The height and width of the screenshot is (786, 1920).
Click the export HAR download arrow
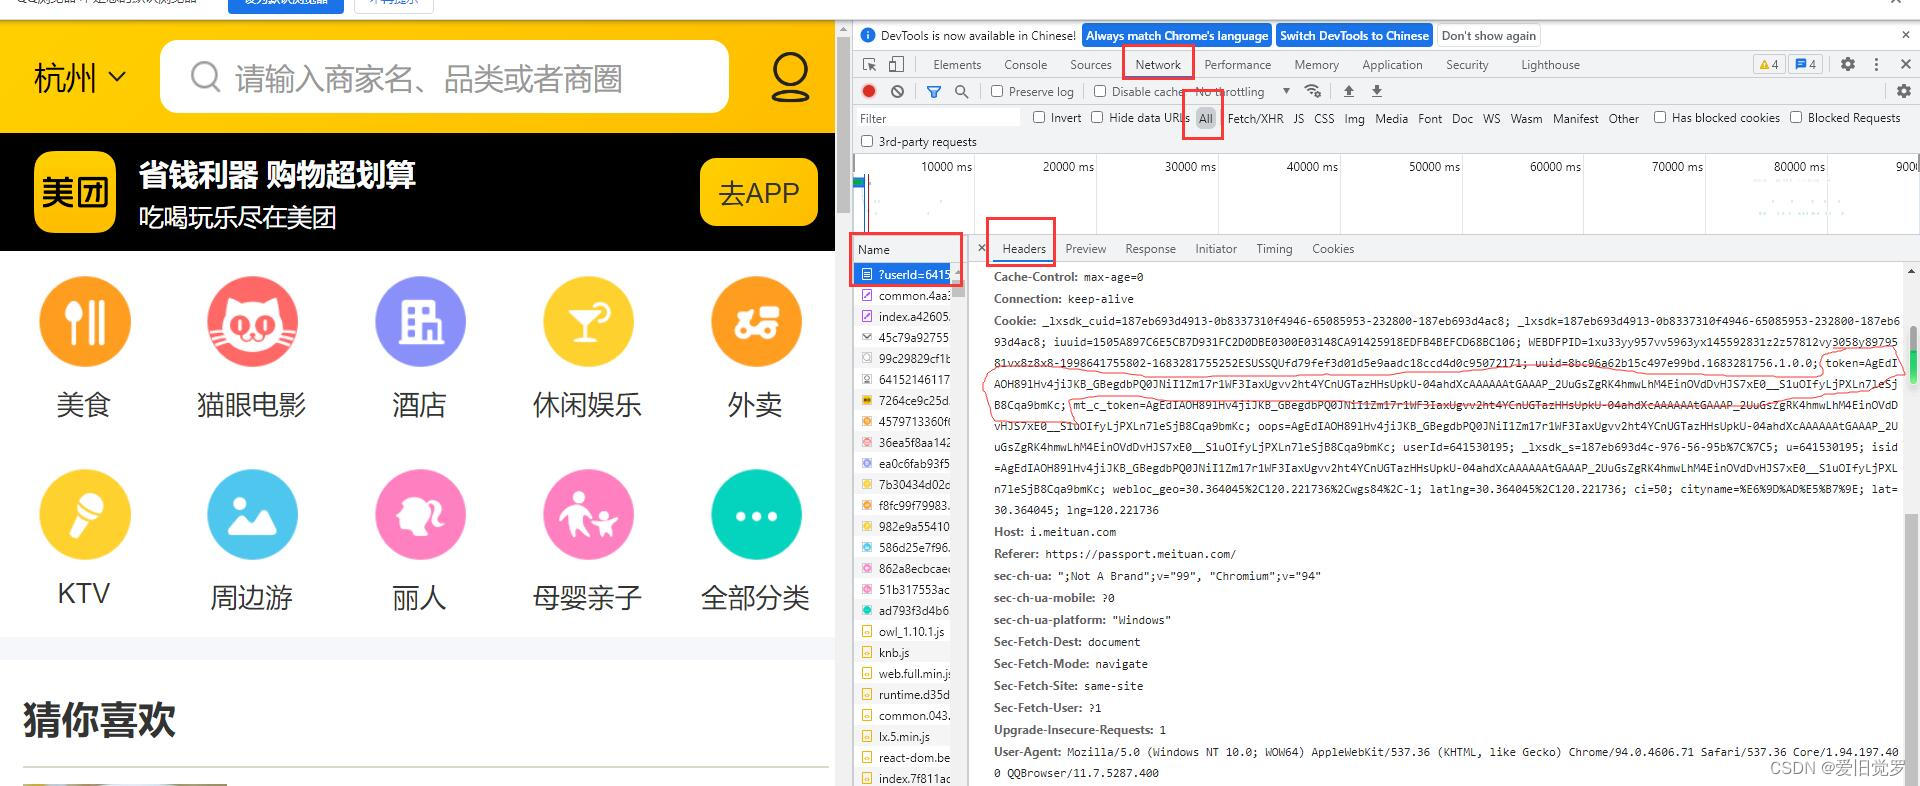1376,91
